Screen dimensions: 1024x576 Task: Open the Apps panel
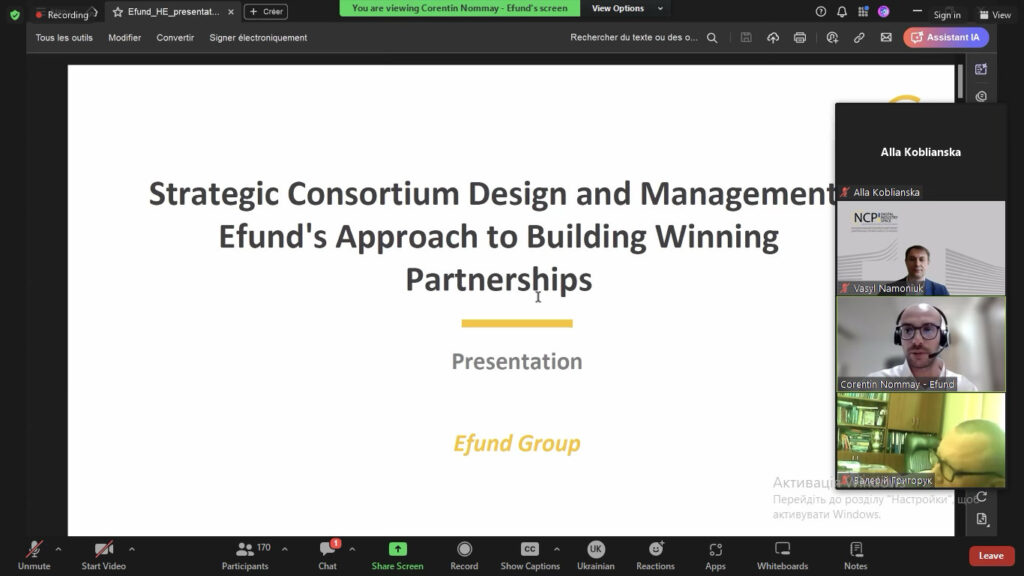pos(715,555)
